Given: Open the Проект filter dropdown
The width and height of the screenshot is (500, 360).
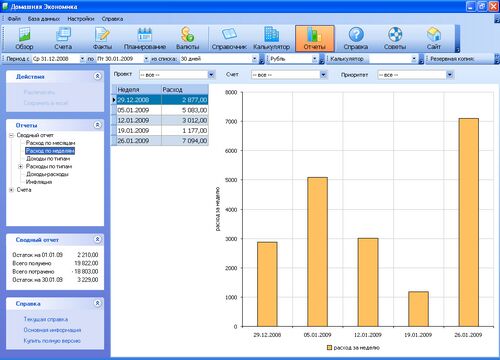Looking at the screenshot, I should coord(211,75).
